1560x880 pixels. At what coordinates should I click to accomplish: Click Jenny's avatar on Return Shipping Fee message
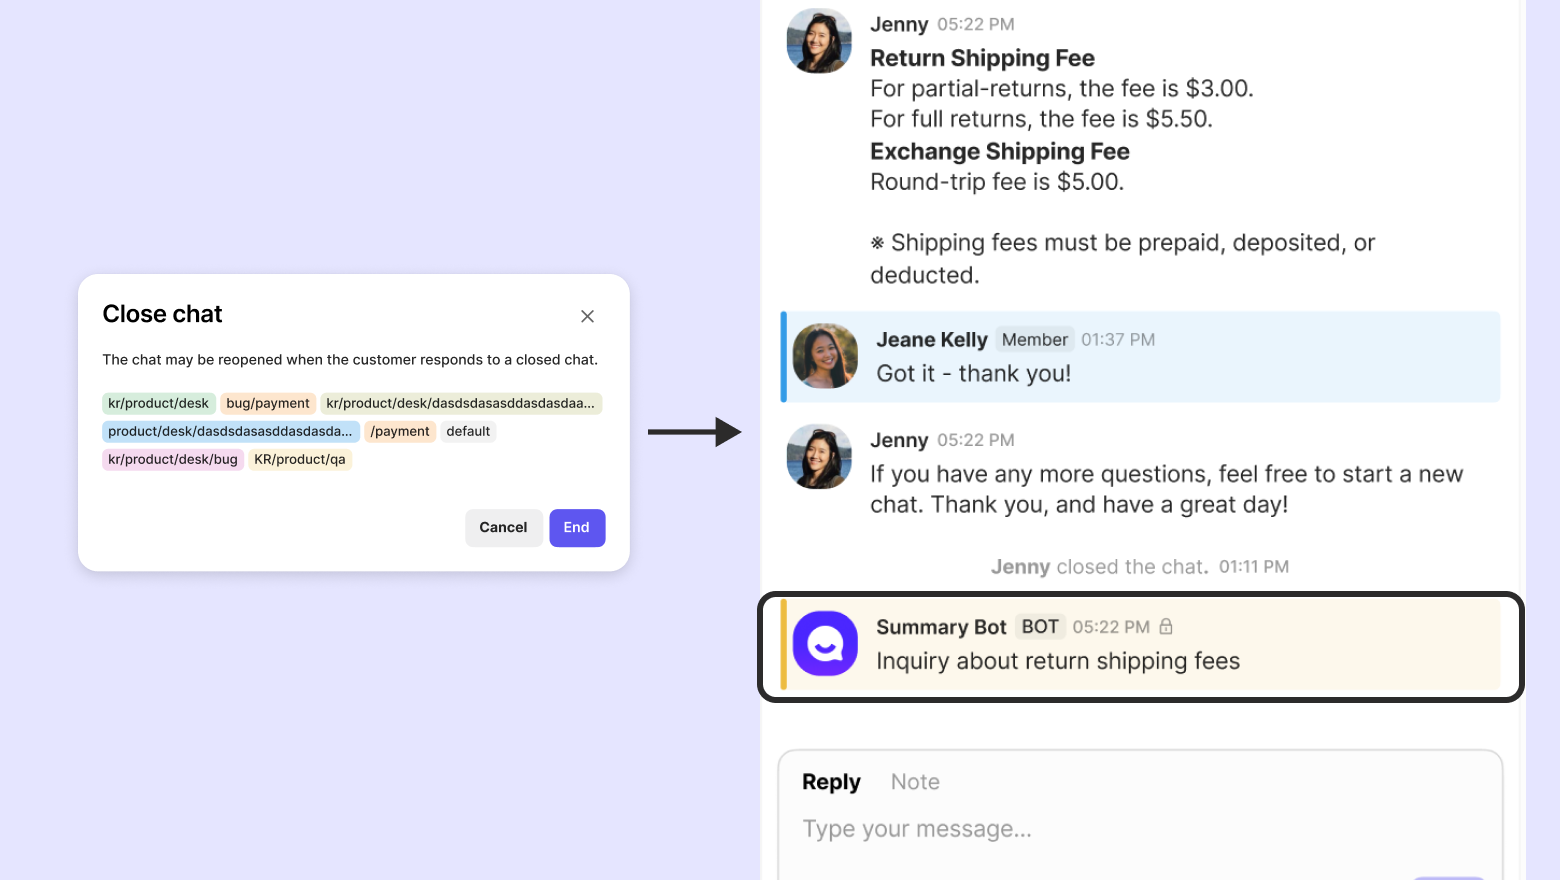[819, 41]
